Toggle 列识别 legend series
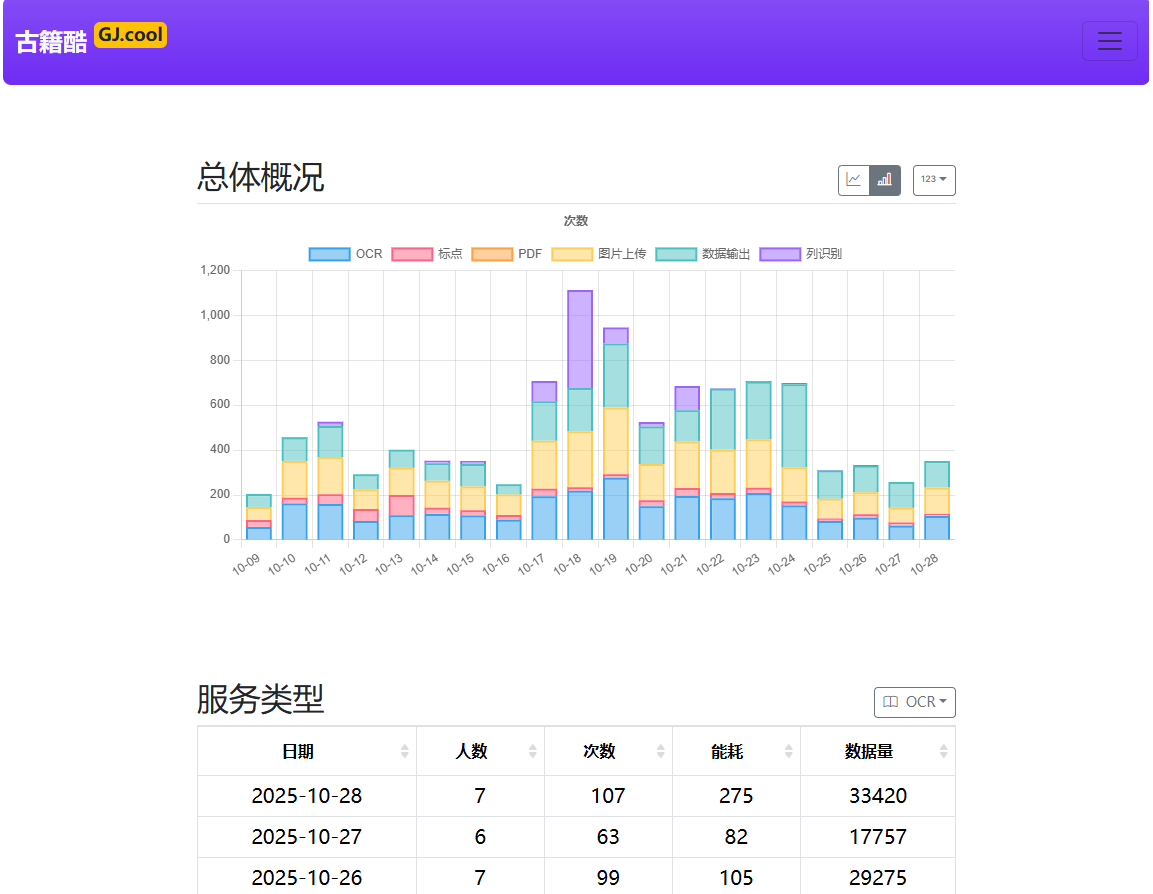 (801, 254)
